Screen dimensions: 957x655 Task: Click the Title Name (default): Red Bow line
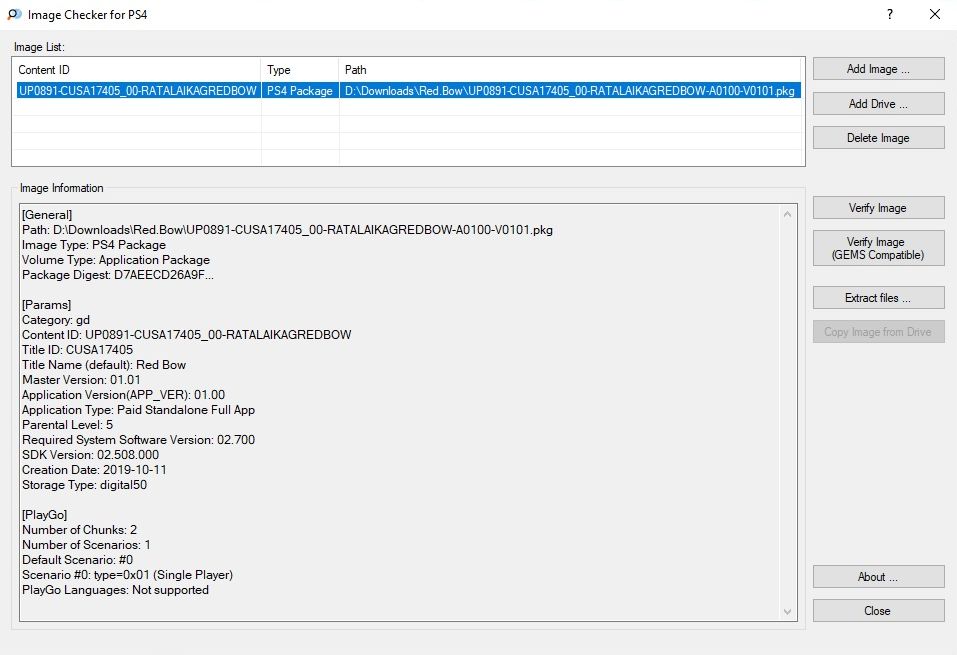104,365
